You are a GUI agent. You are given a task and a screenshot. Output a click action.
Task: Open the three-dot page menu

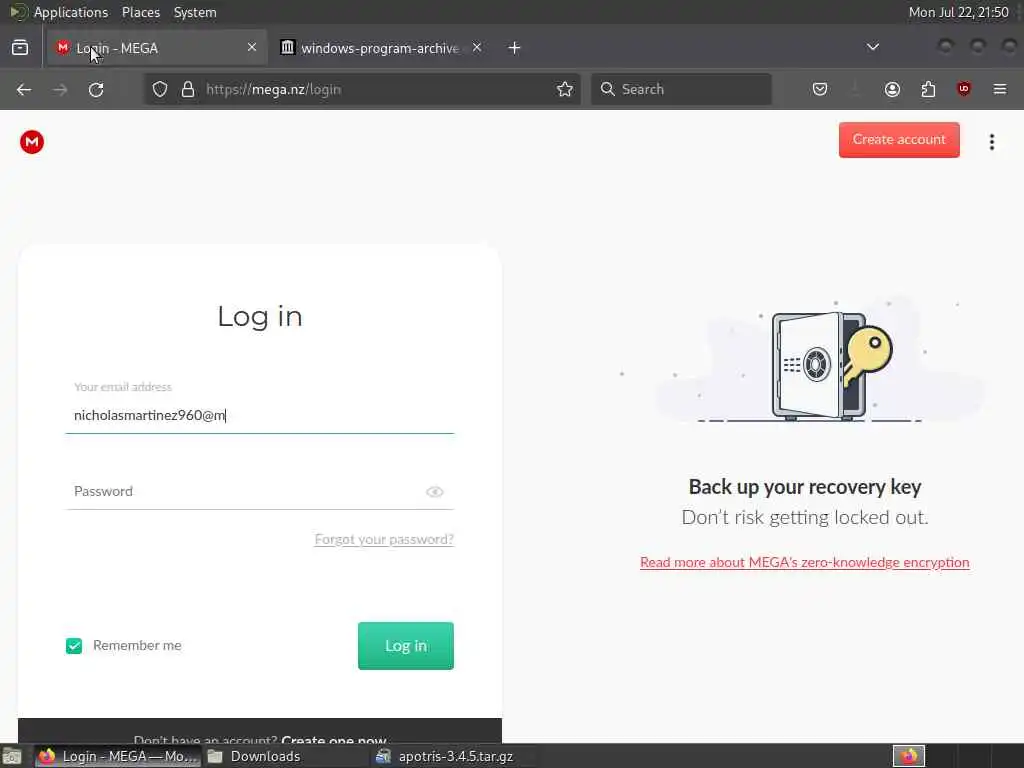pyautogui.click(x=991, y=142)
